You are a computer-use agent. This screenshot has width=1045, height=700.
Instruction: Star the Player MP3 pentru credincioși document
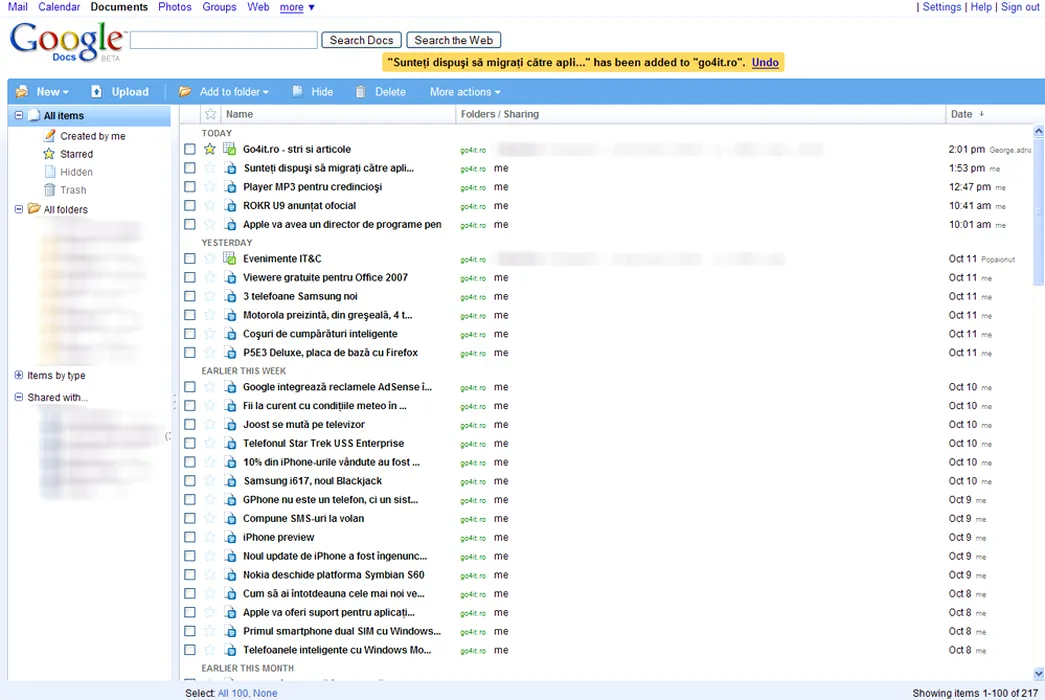coord(210,187)
